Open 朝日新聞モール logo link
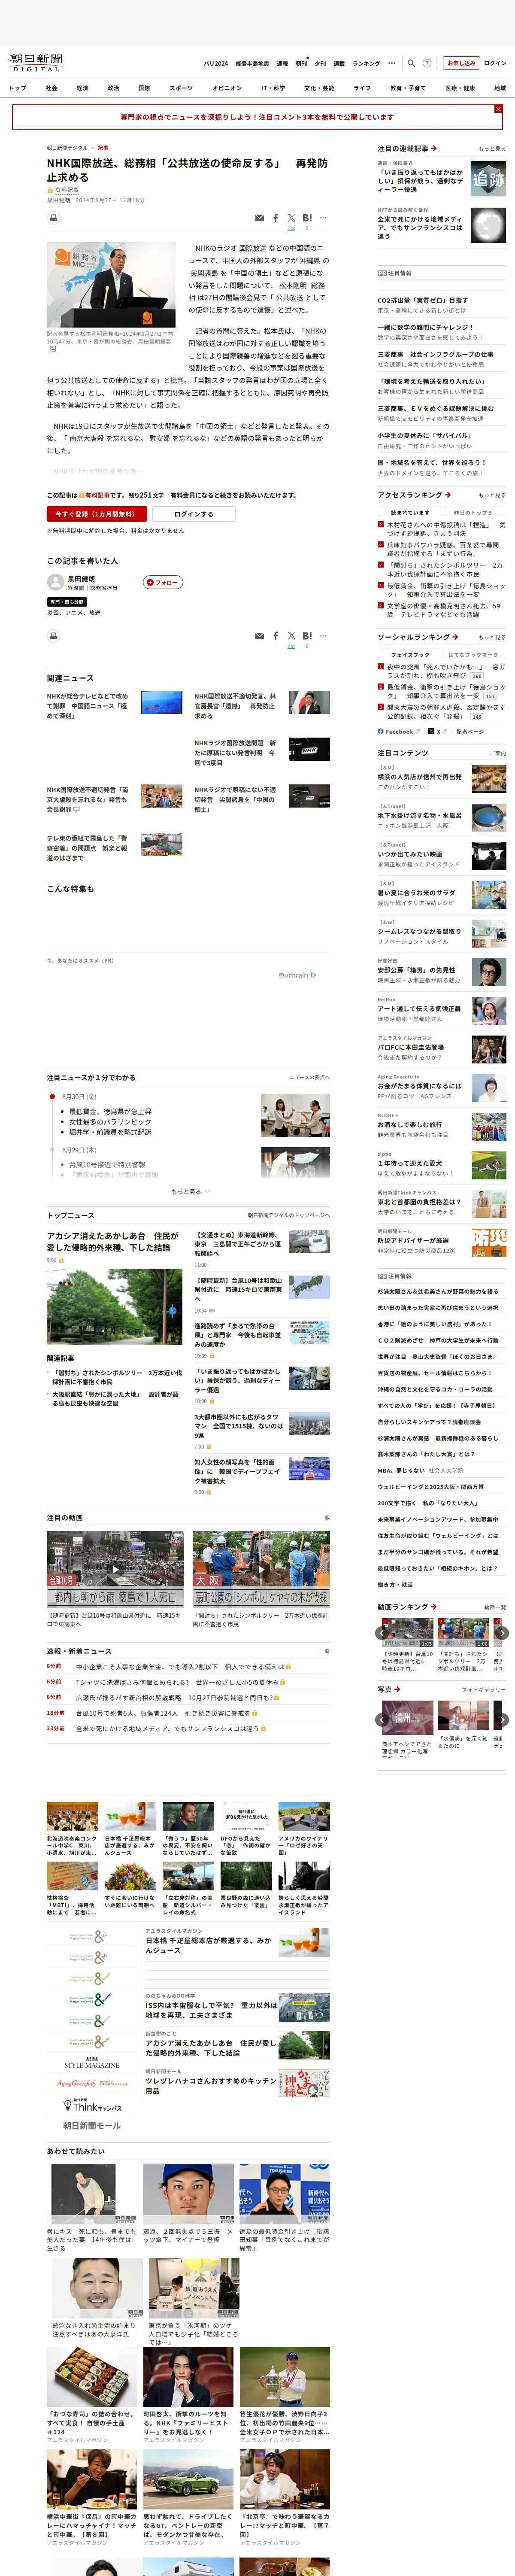Image resolution: width=515 pixels, height=2576 pixels. [x=92, y=2125]
